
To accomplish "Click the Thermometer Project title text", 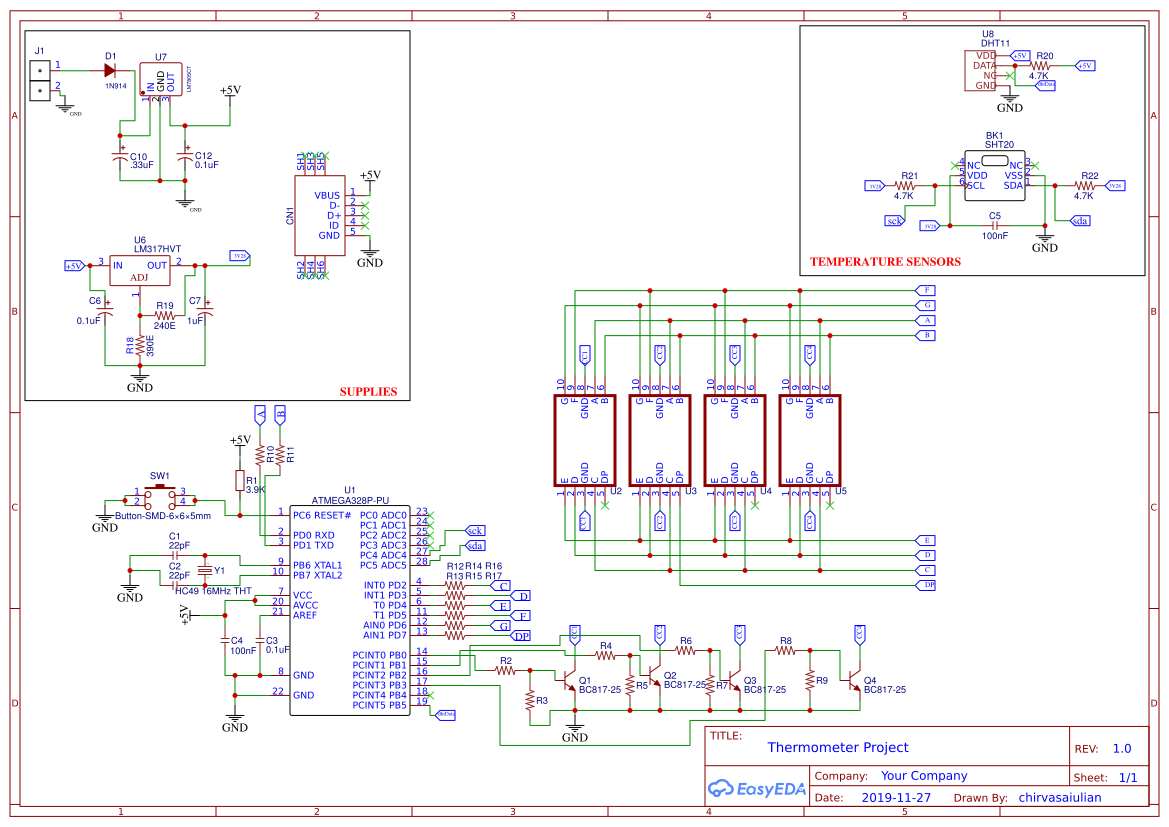I will click(x=839, y=747).
